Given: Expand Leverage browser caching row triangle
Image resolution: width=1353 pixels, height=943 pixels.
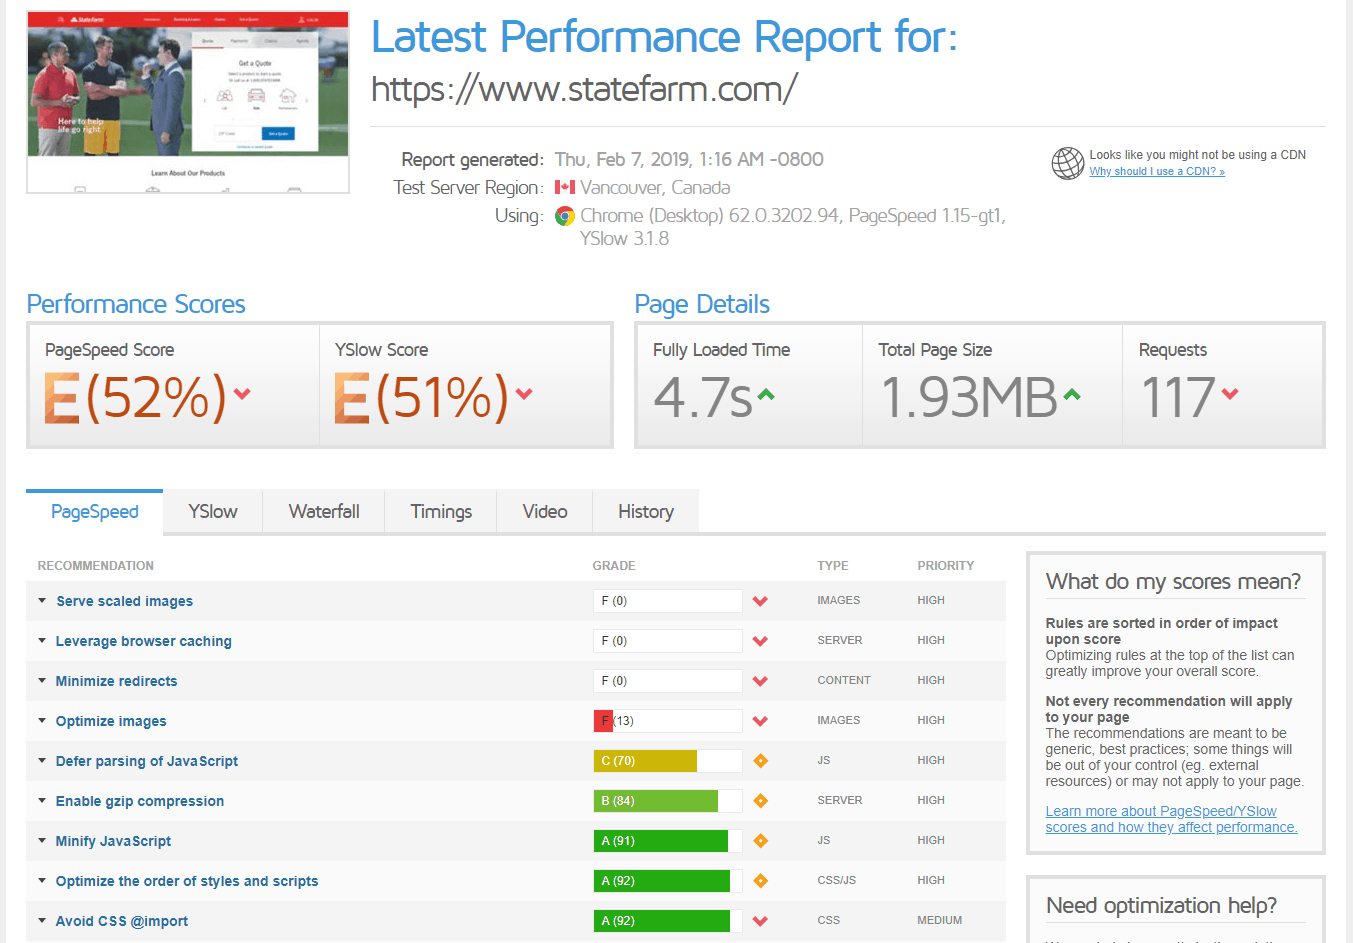Looking at the screenshot, I should tap(42, 640).
